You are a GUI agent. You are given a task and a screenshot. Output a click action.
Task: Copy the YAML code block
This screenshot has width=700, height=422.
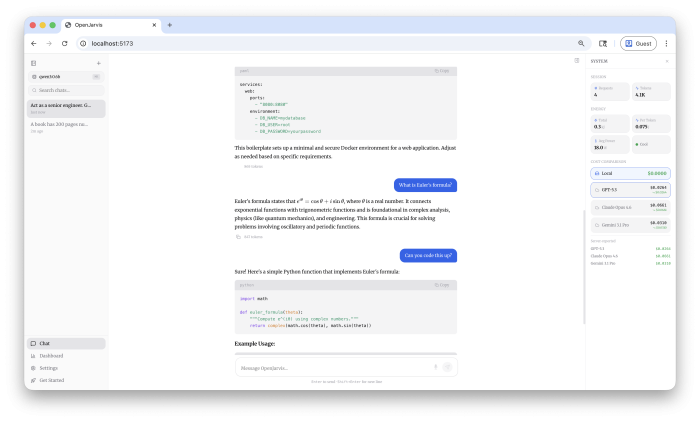(441, 71)
